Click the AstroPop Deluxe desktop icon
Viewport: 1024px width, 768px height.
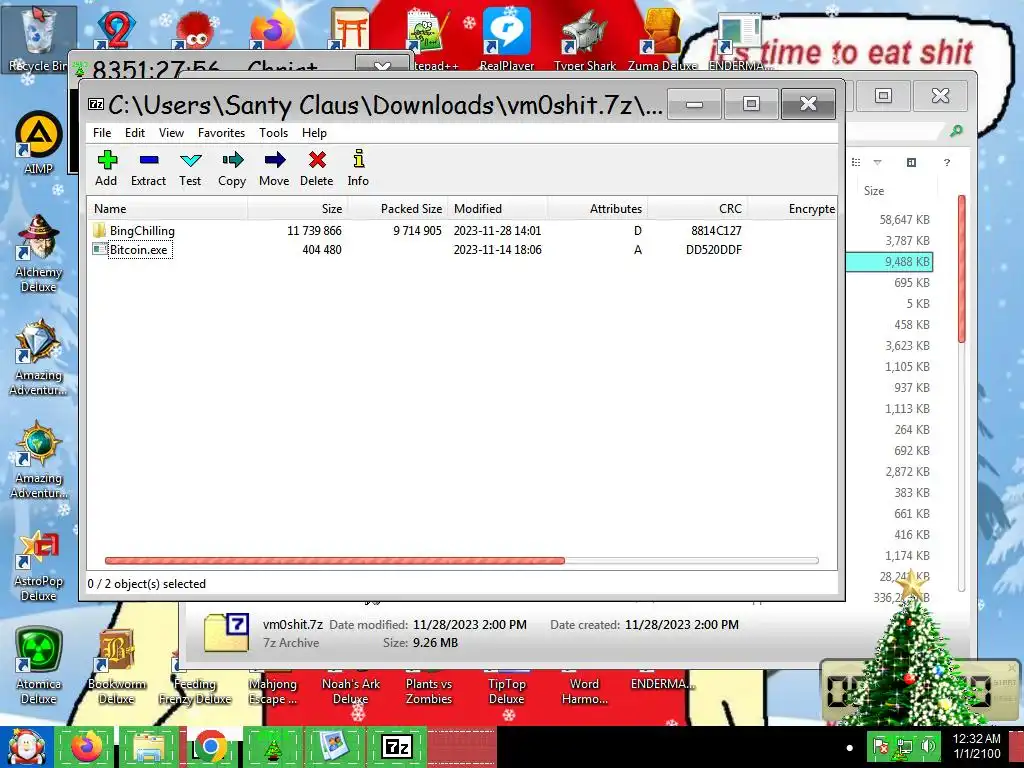(x=39, y=566)
